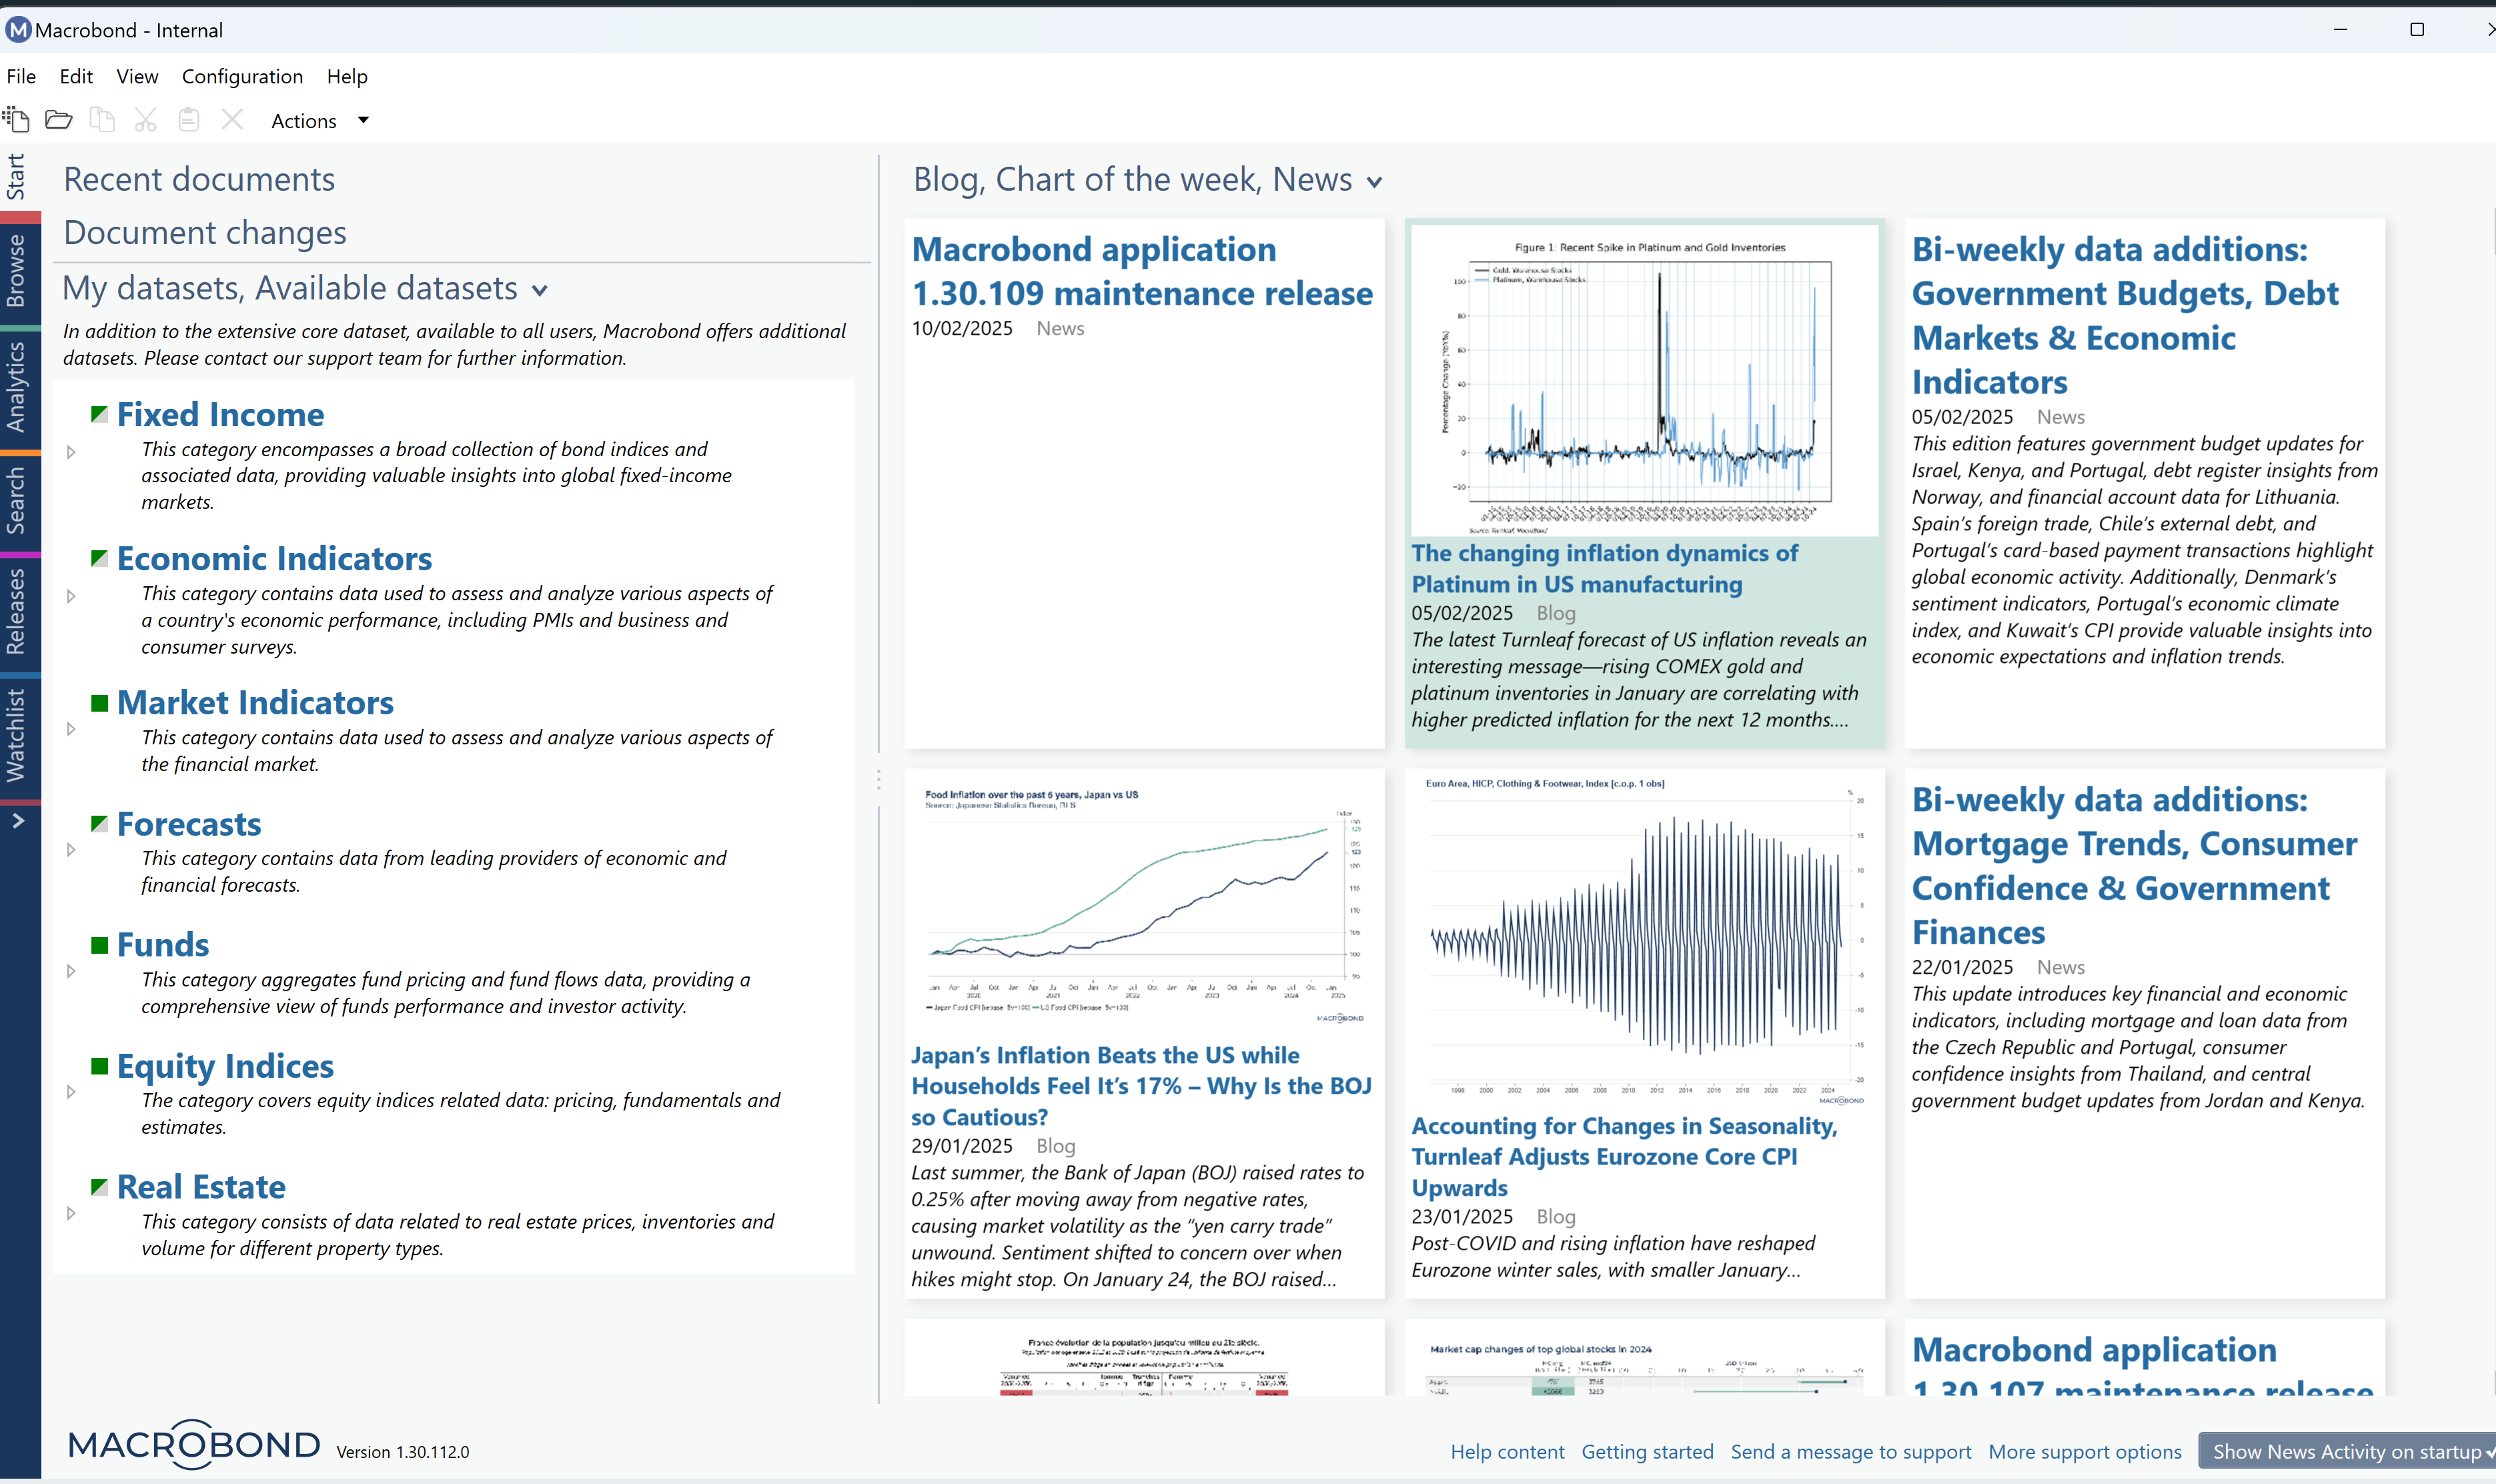Image resolution: width=2496 pixels, height=1484 pixels.
Task: Open the Configuration menu
Action: 242,76
